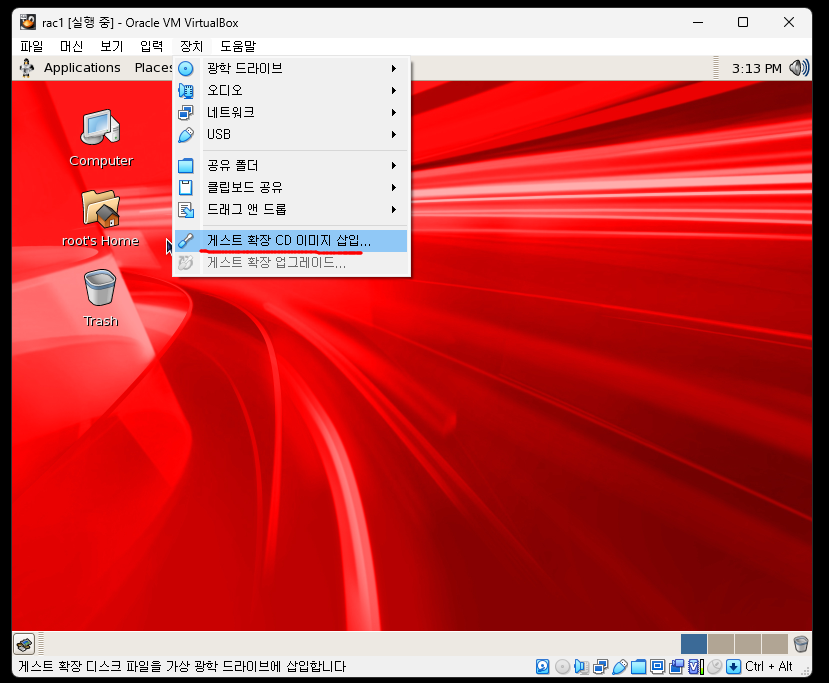This screenshot has width=829, height=683.
Task: Click the audio status bar icon
Action: coord(581,667)
